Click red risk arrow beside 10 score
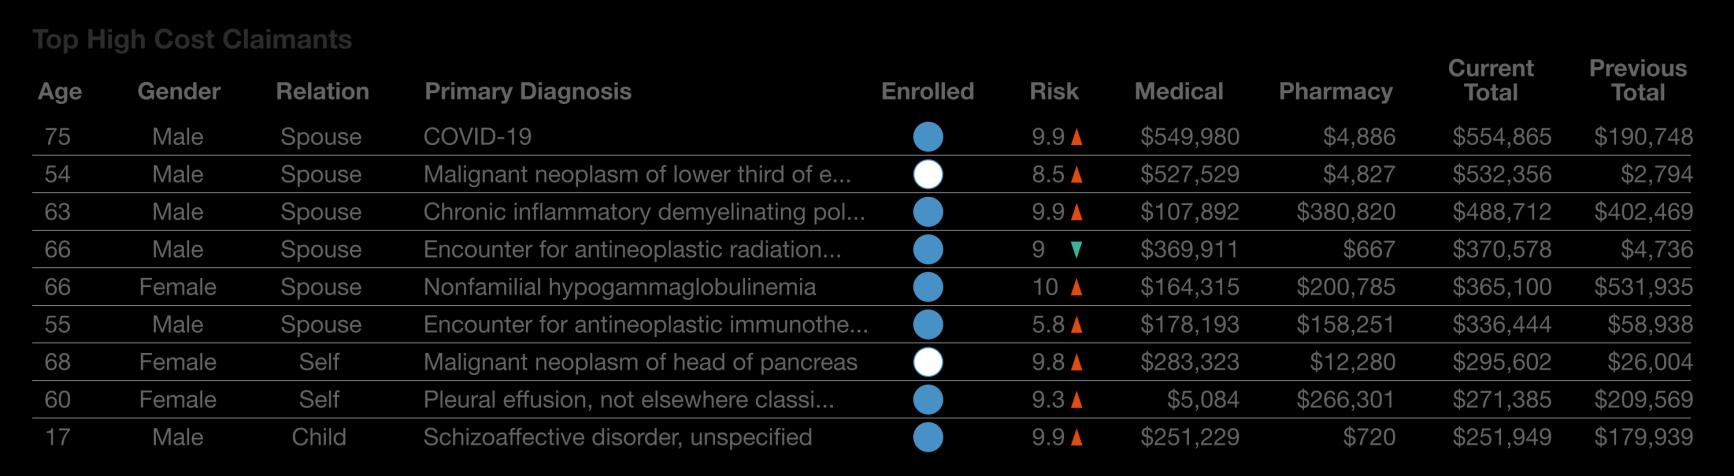The height and width of the screenshot is (476, 1734). tap(1076, 288)
